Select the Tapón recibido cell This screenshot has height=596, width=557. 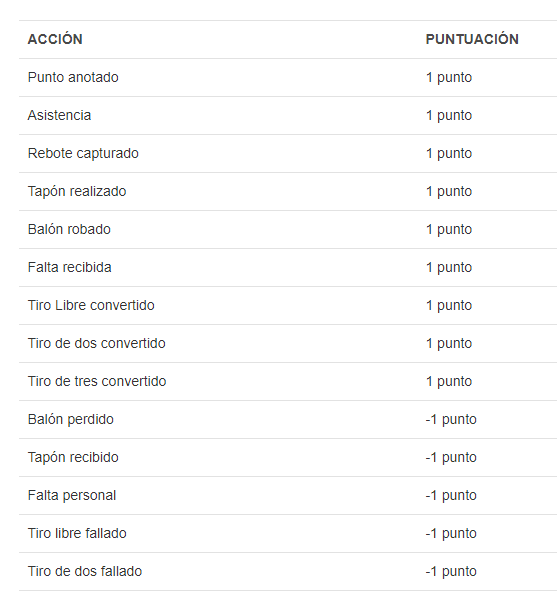pos(73,457)
